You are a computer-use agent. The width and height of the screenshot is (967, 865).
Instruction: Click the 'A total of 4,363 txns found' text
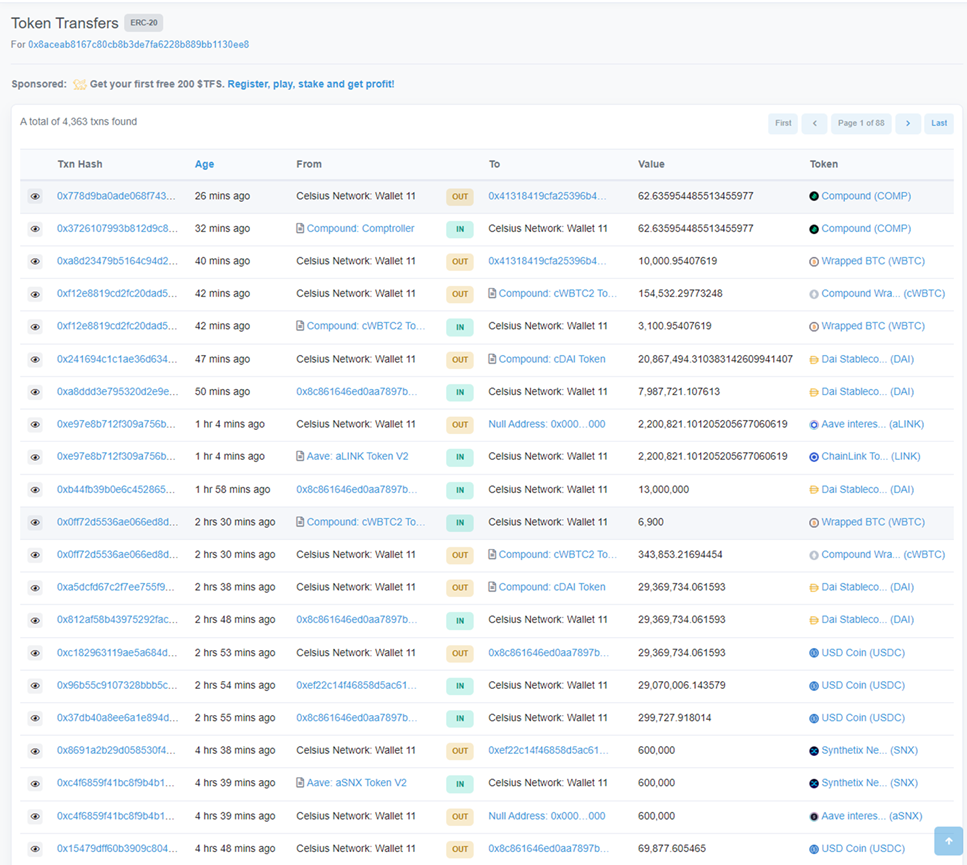click(x=78, y=121)
